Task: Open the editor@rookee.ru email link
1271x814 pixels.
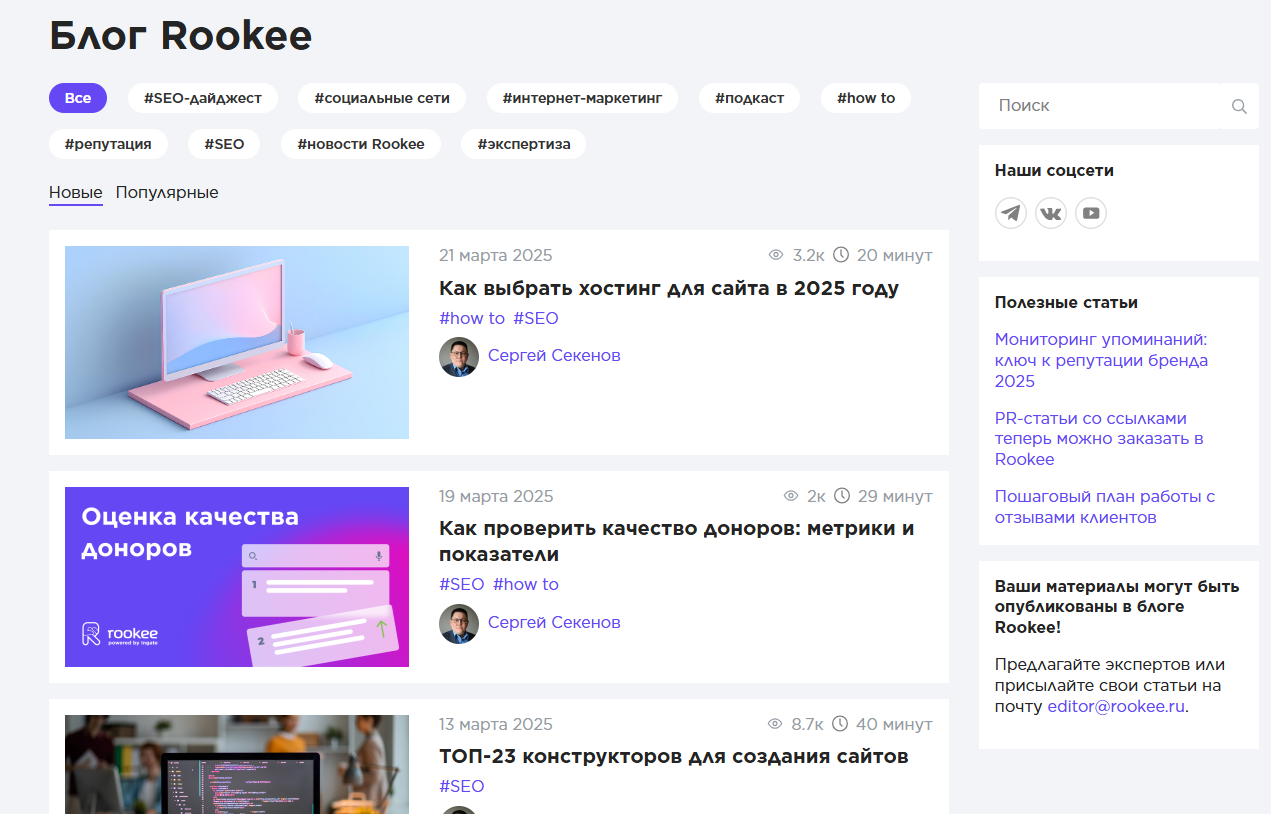Action: click(1116, 706)
